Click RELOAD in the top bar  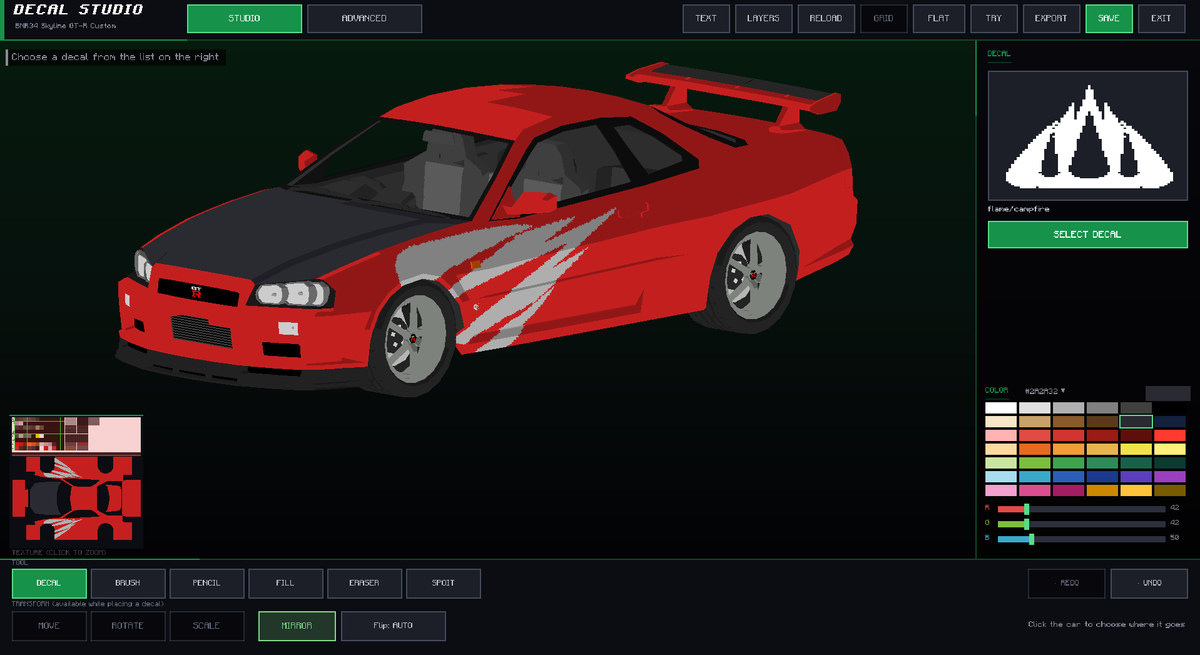[x=826, y=18]
